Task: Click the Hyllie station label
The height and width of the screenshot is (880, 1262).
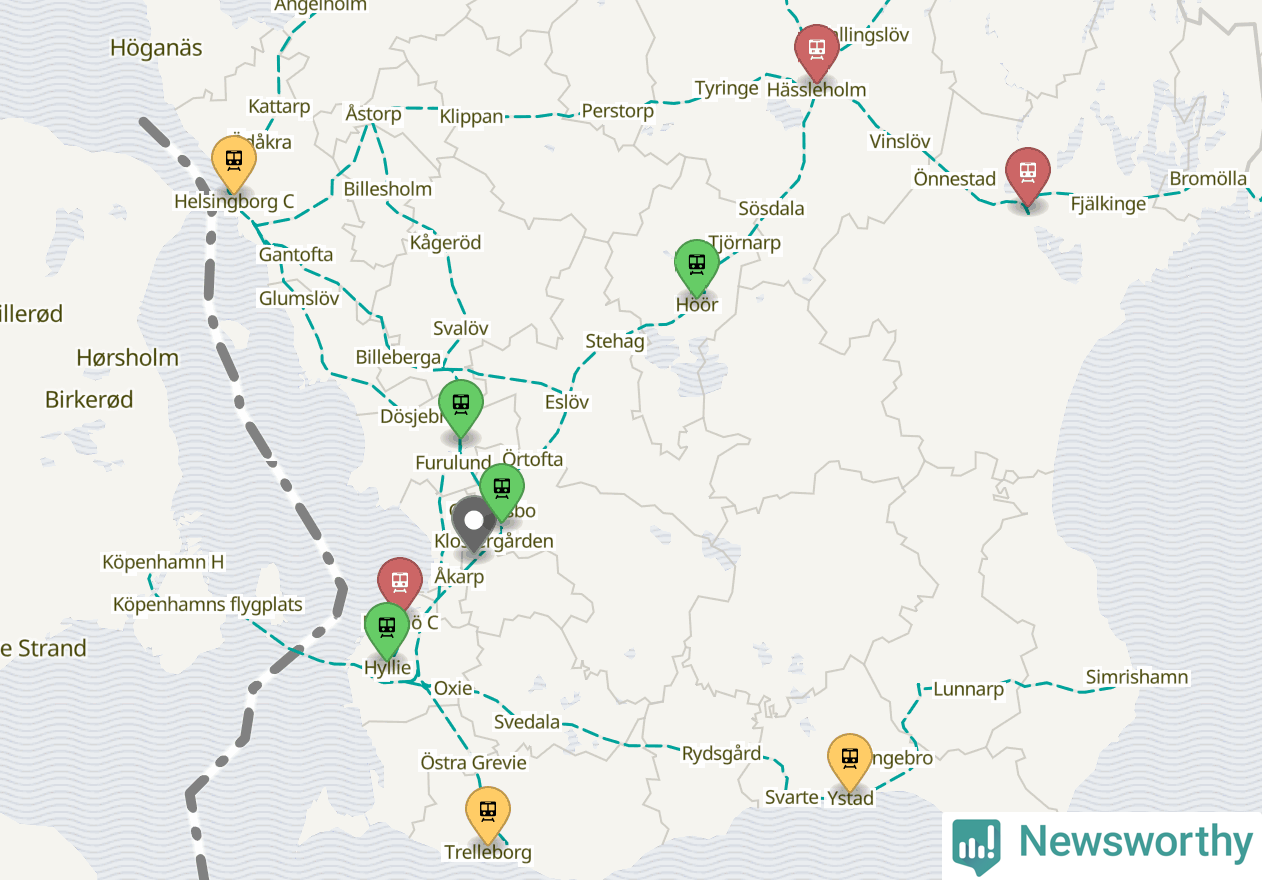Action: [387, 668]
